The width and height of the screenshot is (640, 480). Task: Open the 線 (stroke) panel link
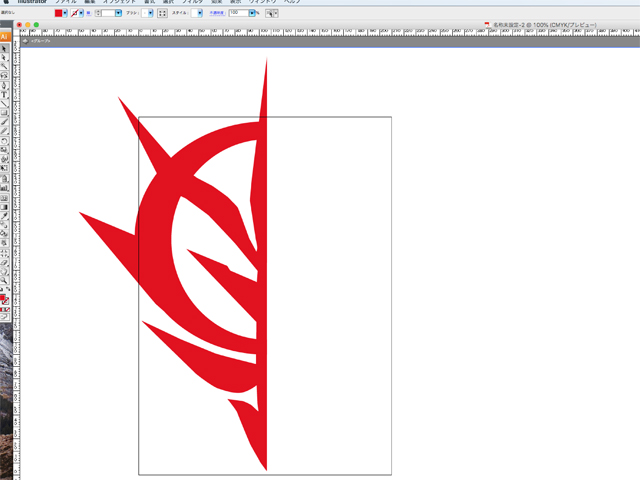pos(89,13)
